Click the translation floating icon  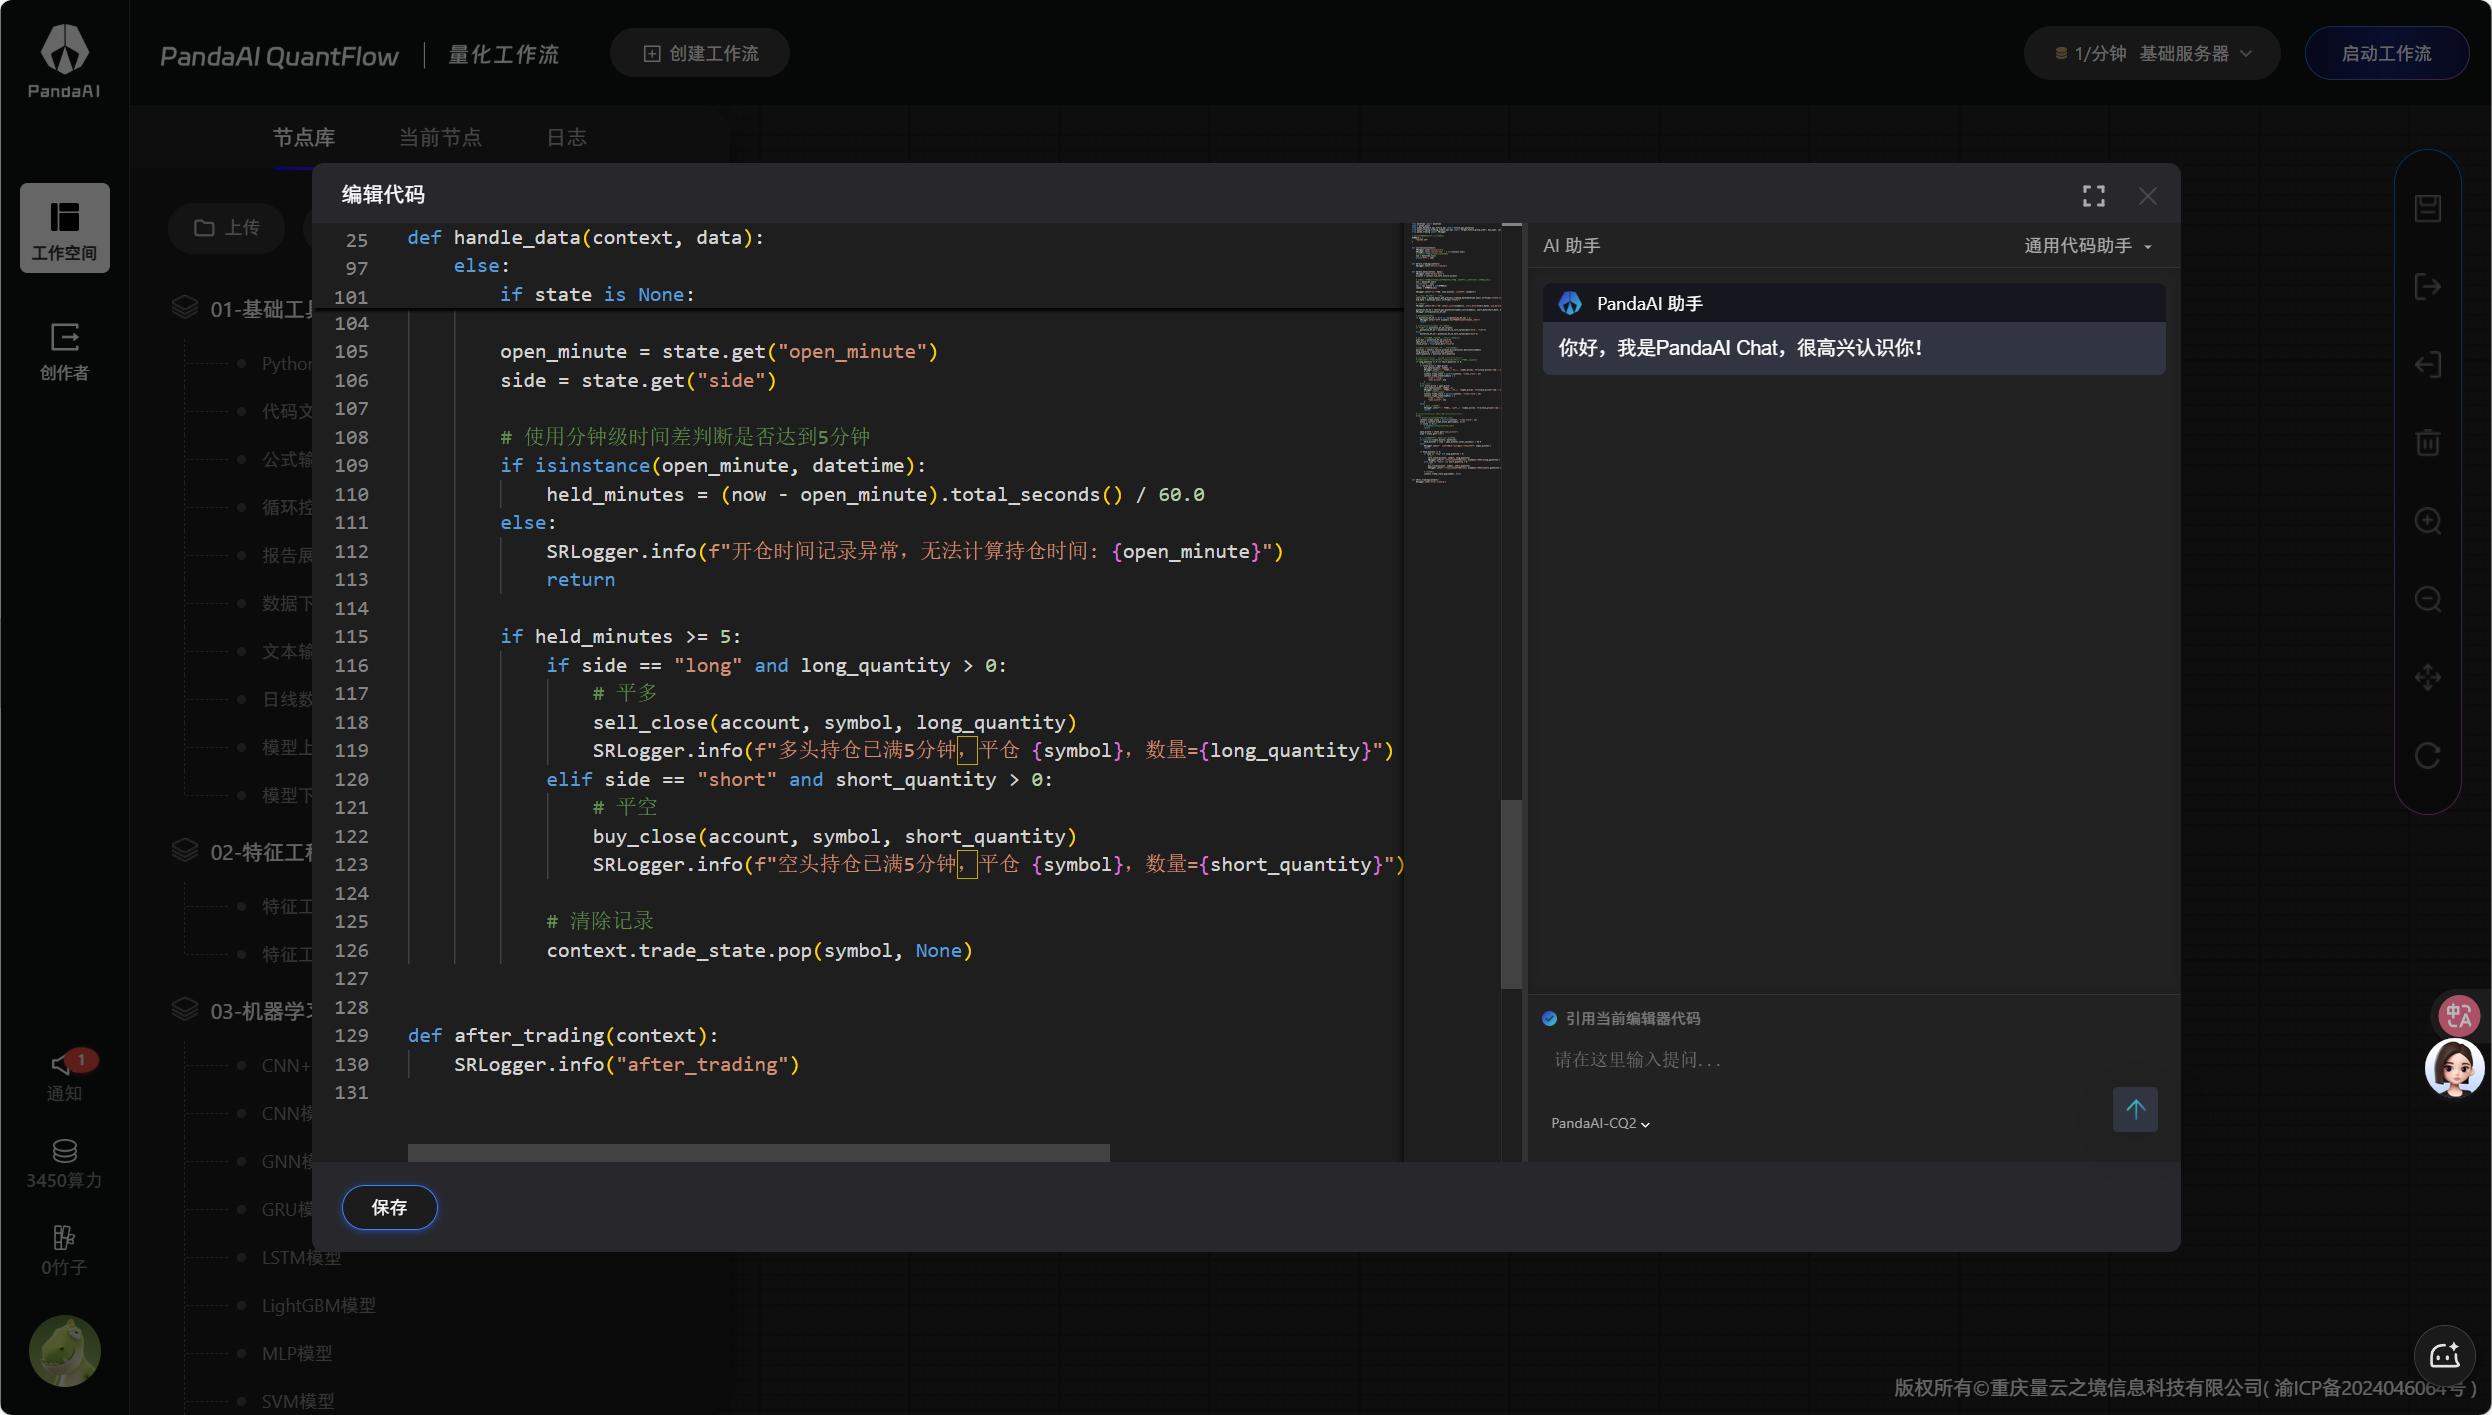[2458, 1015]
